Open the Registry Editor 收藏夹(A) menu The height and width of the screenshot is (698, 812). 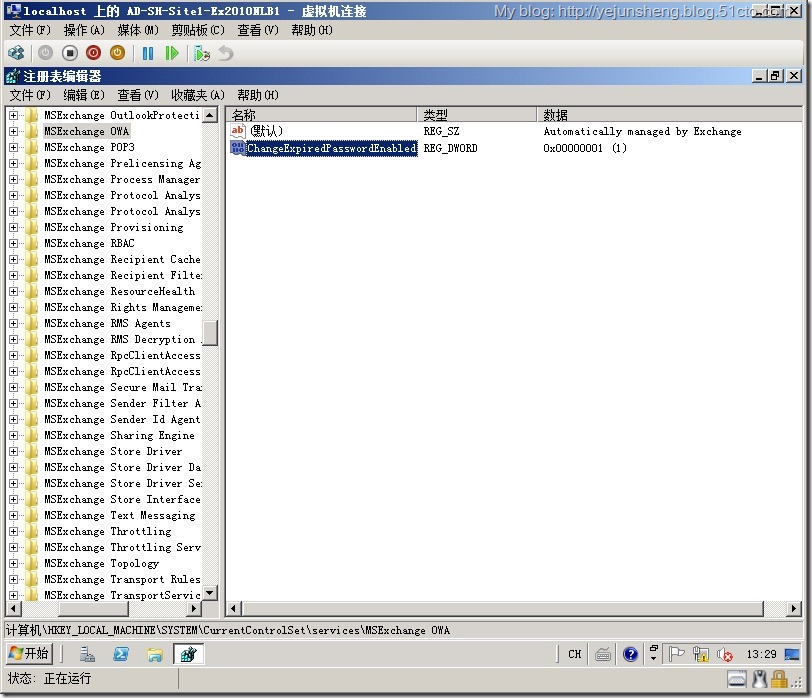coord(198,95)
